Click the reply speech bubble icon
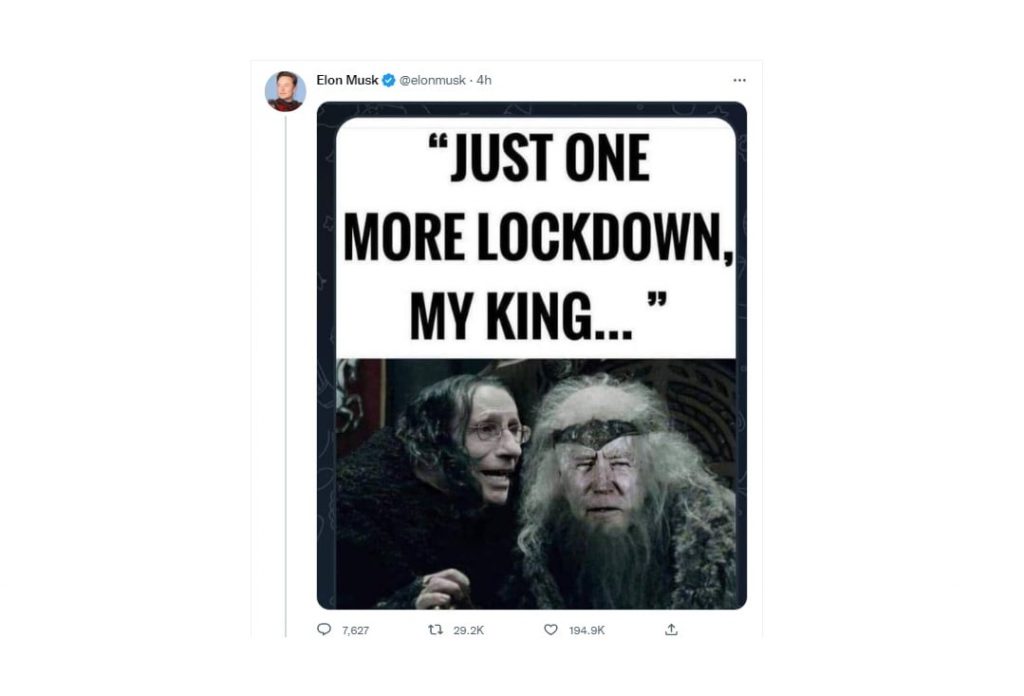The width and height of the screenshot is (1024, 696). pos(324,629)
